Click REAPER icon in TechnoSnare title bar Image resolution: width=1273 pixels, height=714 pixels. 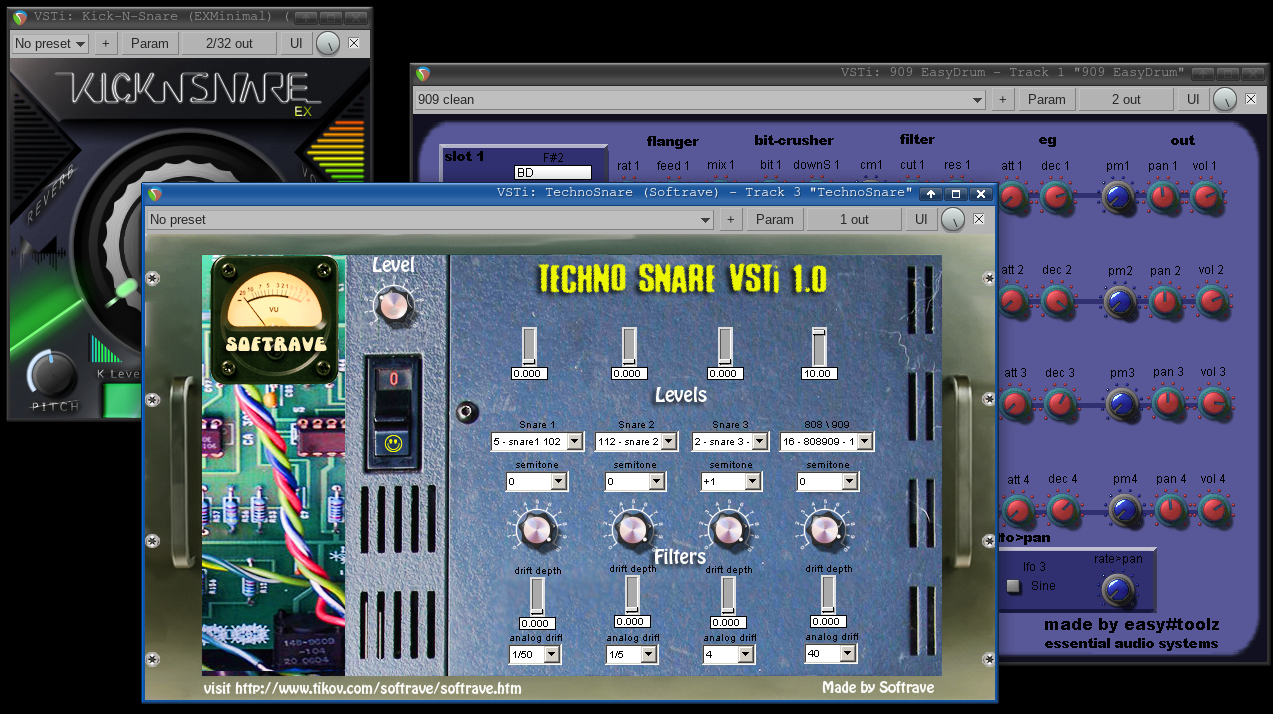(155, 194)
